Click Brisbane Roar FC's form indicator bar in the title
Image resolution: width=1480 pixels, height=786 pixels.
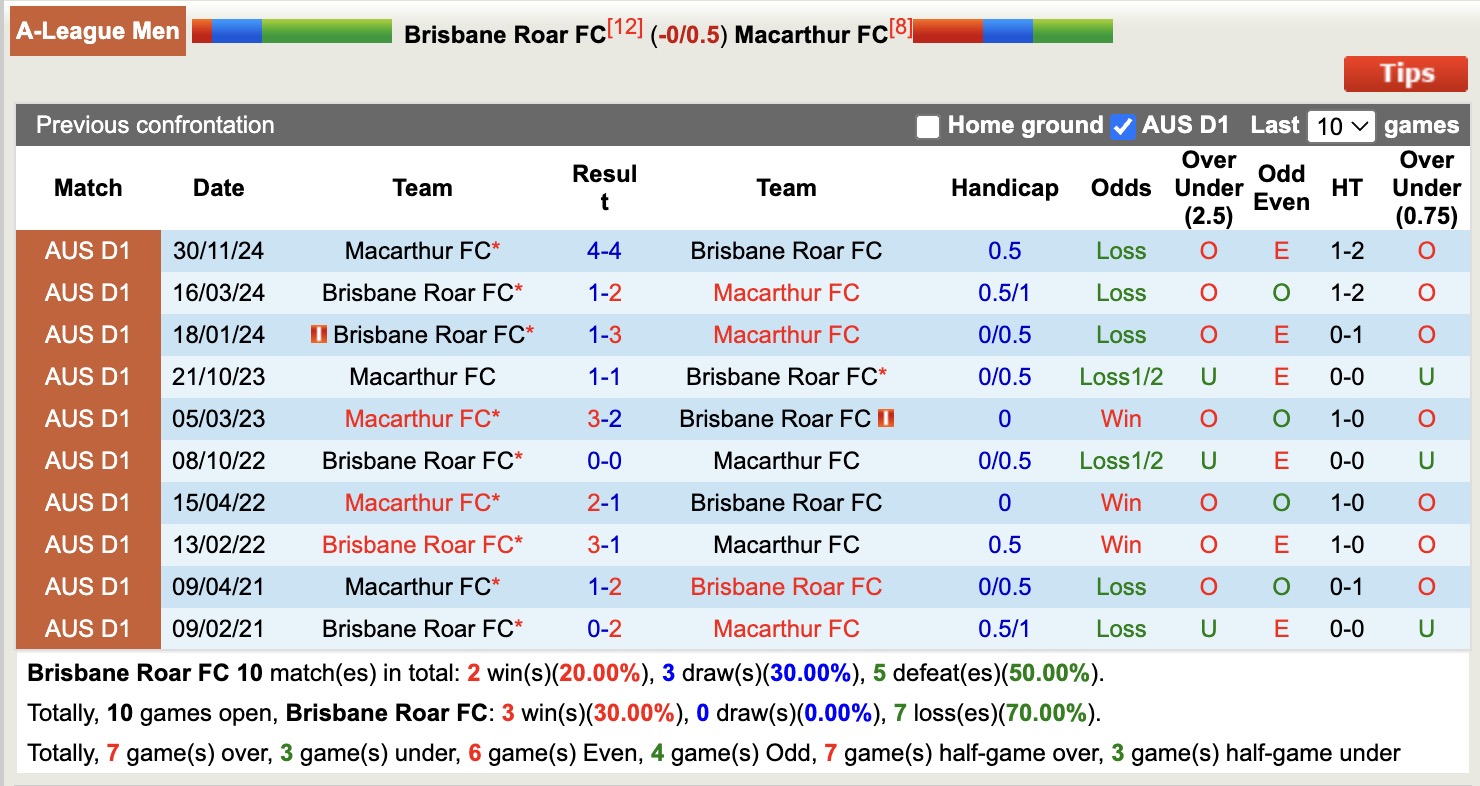(290, 31)
